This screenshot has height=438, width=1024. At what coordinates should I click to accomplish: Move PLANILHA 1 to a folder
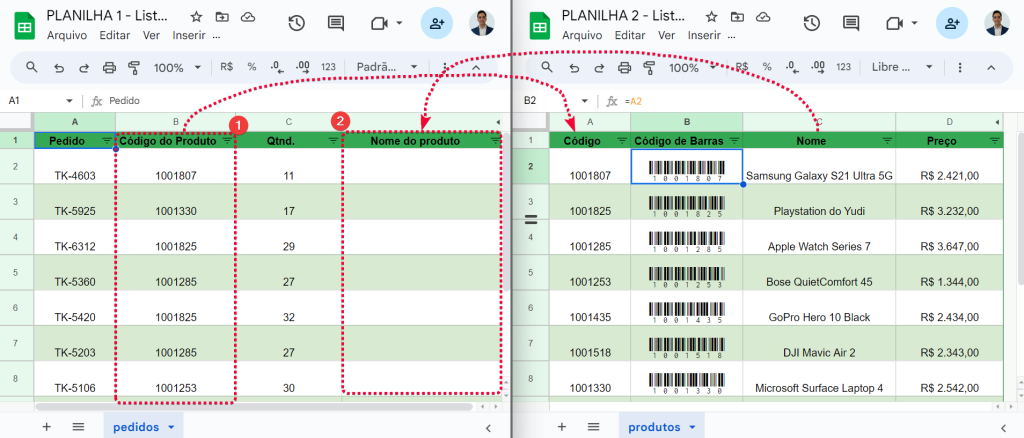tap(222, 17)
